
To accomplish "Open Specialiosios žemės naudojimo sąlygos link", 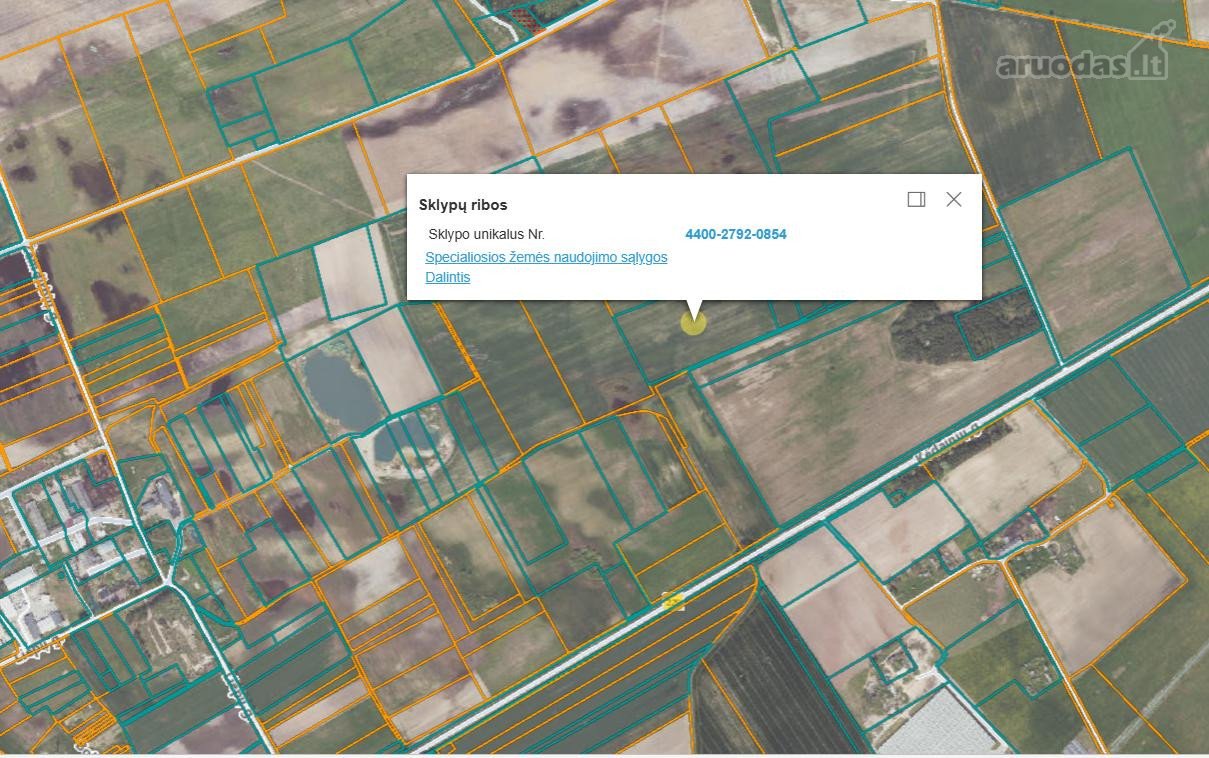I will click(x=546, y=257).
